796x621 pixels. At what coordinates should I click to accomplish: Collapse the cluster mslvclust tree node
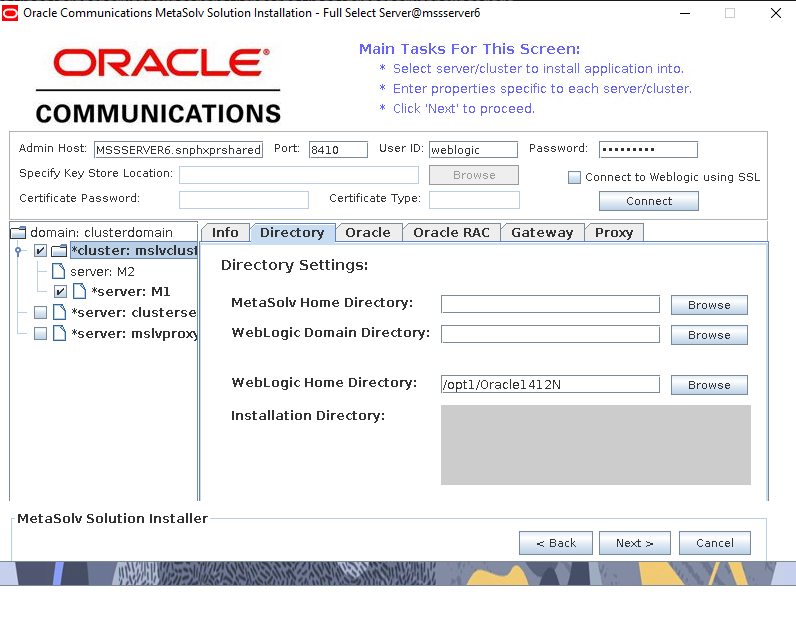[x=18, y=250]
